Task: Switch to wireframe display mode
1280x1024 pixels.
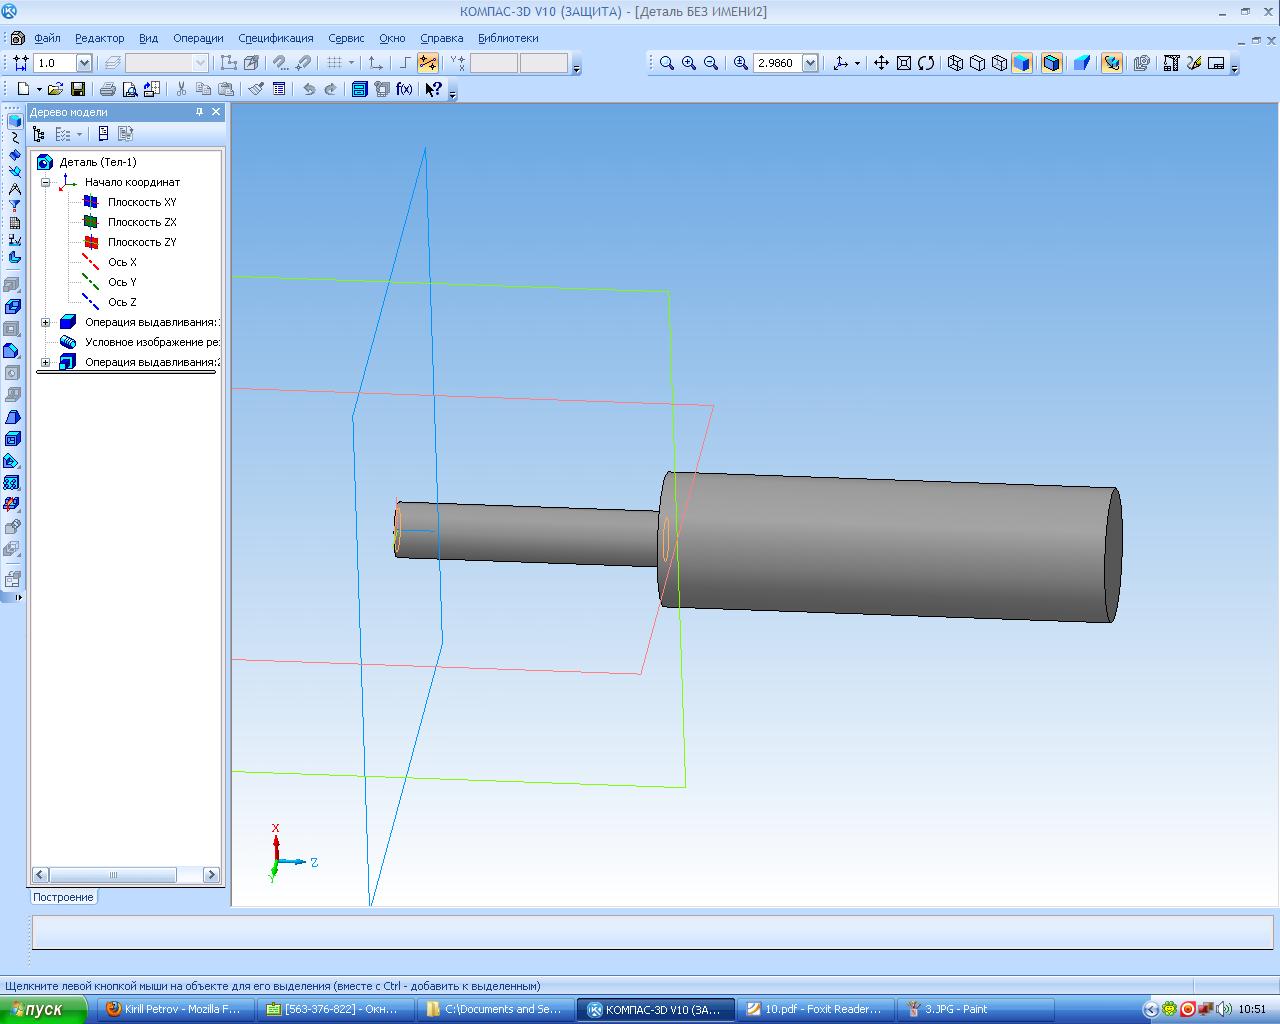Action: (x=955, y=63)
